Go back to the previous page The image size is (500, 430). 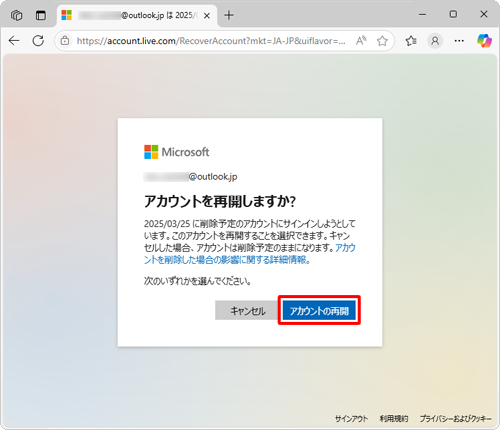pos(14,41)
